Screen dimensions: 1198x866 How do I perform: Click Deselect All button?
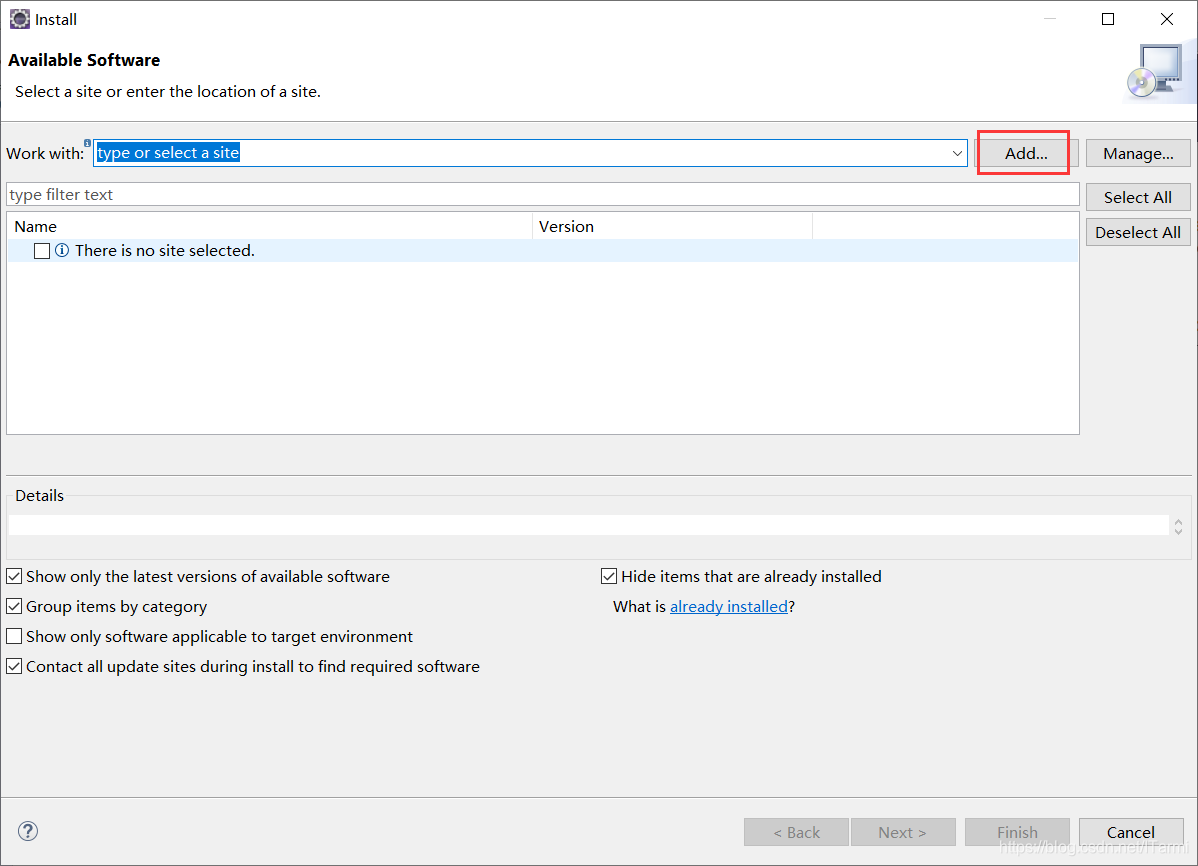point(1138,232)
